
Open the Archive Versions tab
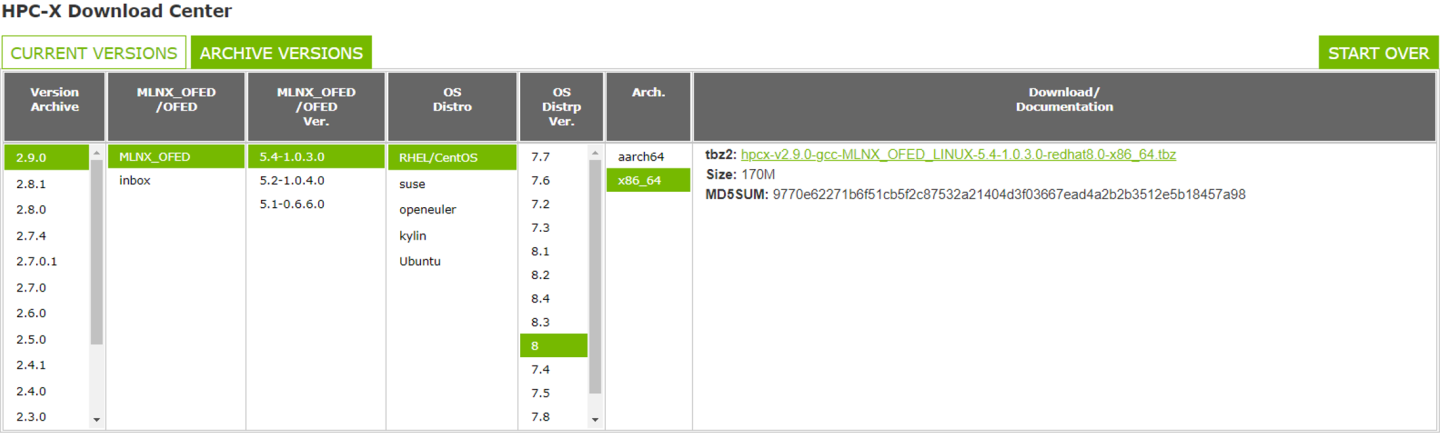point(281,53)
